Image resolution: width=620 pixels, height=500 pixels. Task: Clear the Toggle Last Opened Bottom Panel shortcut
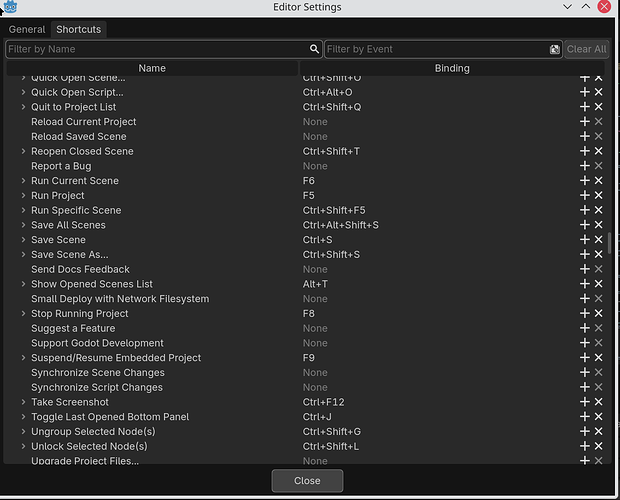(599, 417)
